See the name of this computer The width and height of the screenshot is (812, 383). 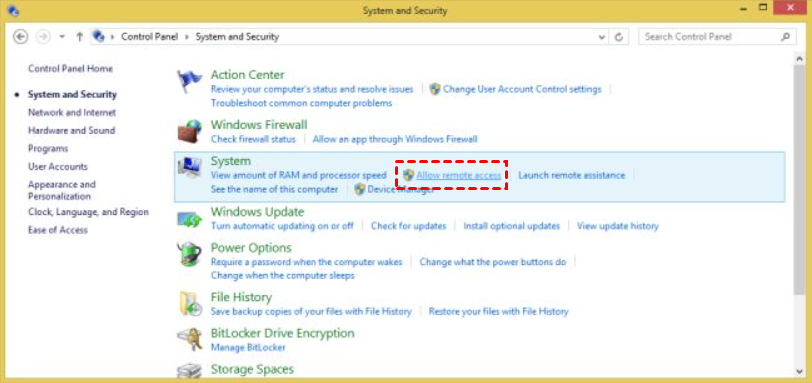pos(274,189)
